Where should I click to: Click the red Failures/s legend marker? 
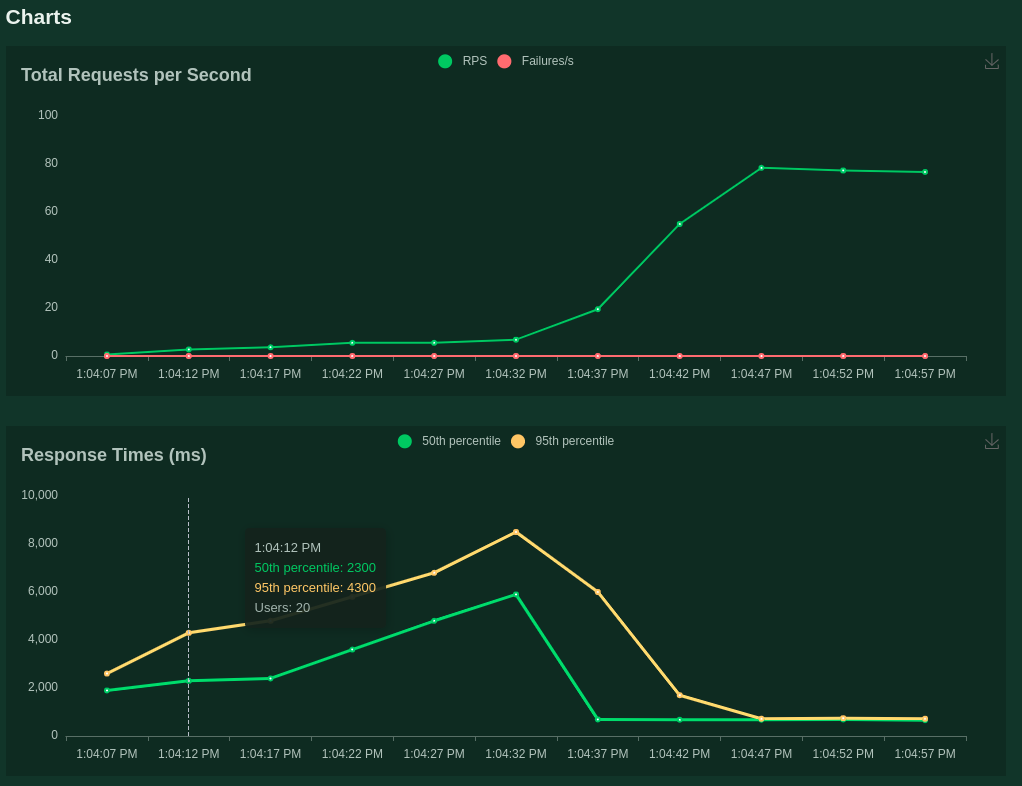(503, 61)
